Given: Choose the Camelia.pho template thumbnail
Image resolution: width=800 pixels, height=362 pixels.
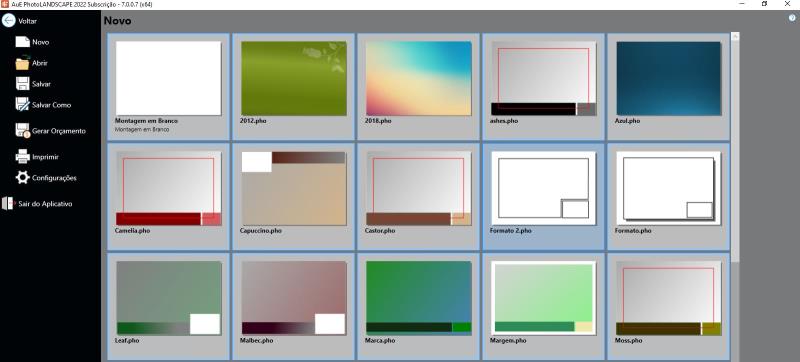Looking at the screenshot, I should (168, 188).
